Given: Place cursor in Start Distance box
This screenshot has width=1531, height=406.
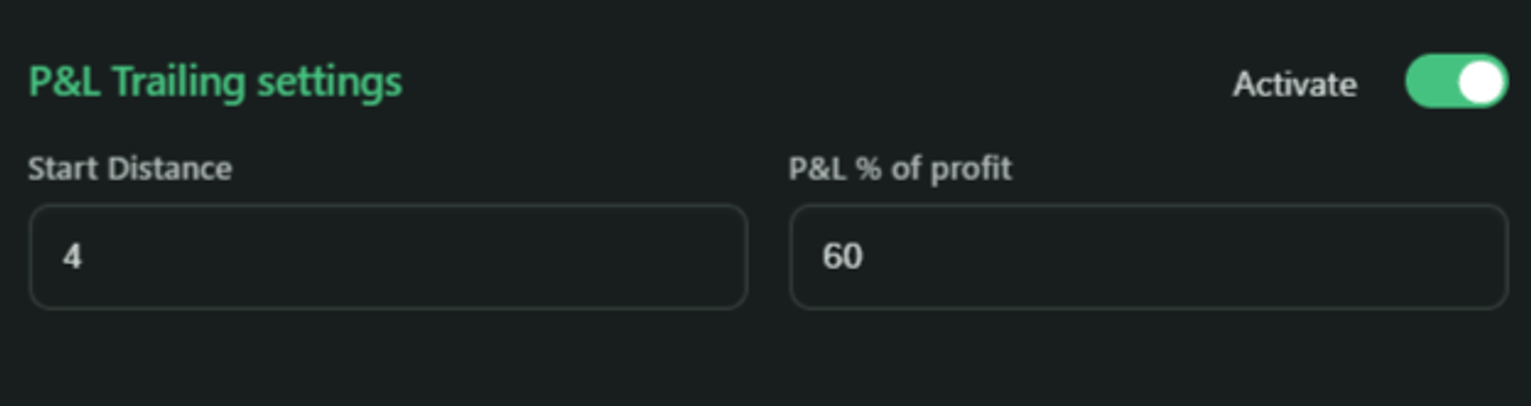Looking at the screenshot, I should click(388, 257).
